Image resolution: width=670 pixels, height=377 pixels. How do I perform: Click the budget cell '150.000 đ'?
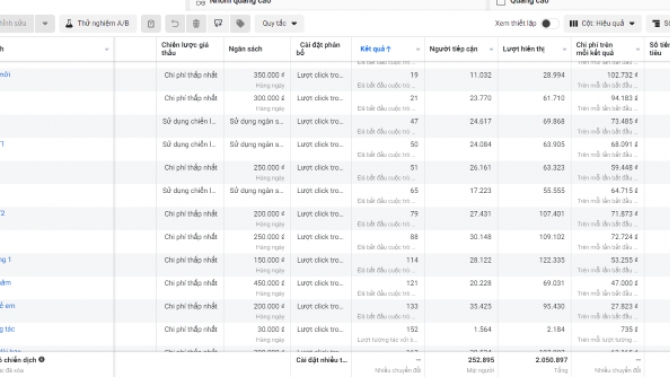[269, 260]
